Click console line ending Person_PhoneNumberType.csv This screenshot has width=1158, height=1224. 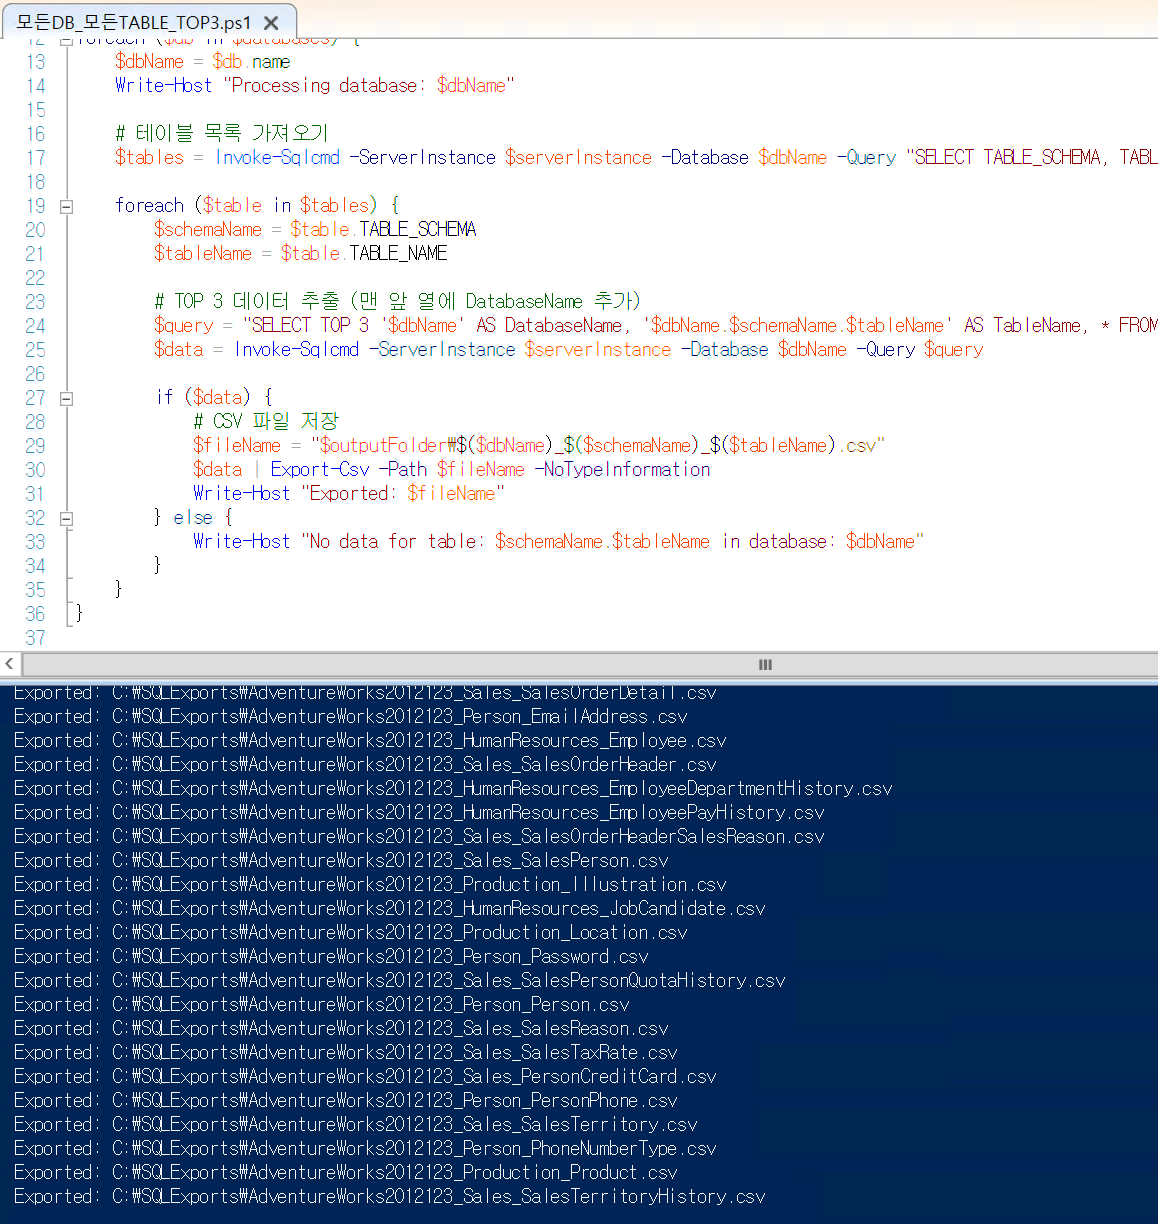click(x=365, y=1148)
